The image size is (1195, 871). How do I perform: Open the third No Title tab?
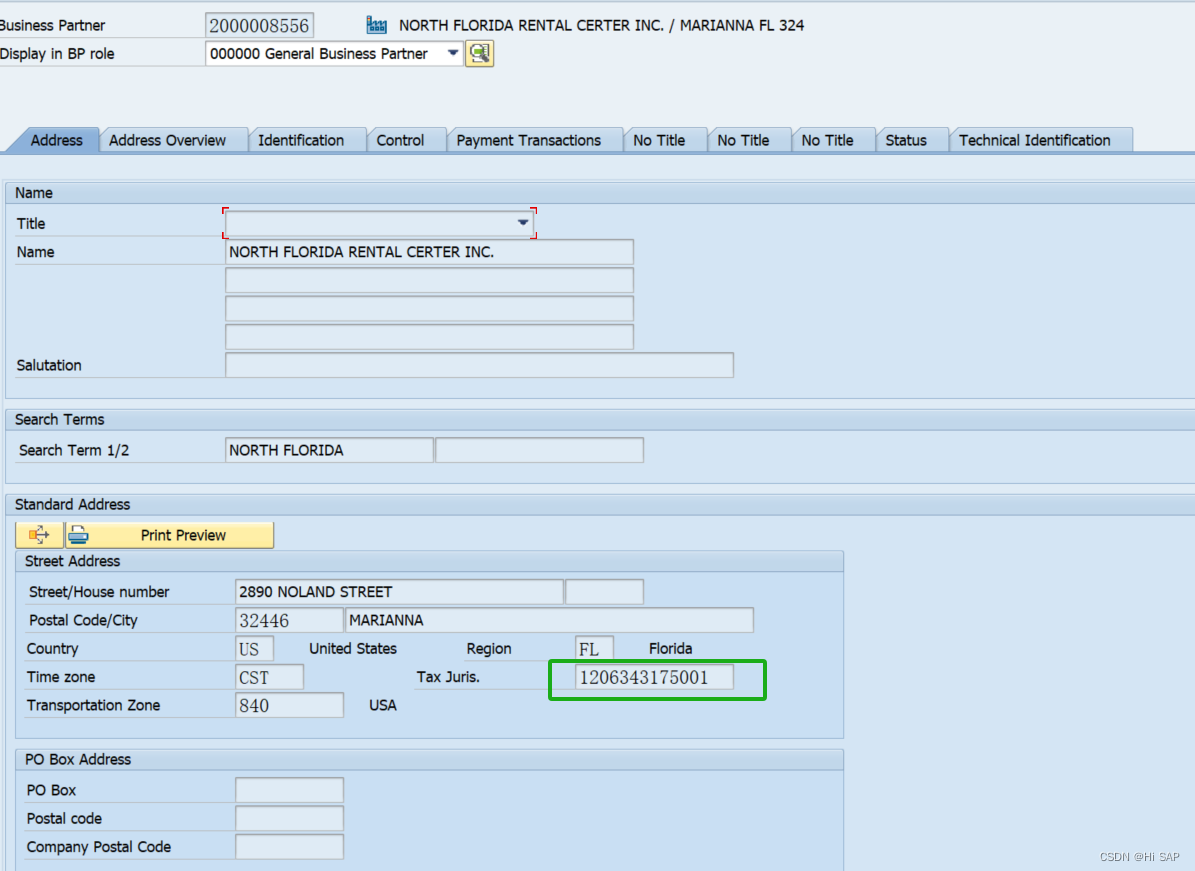[x=827, y=140]
